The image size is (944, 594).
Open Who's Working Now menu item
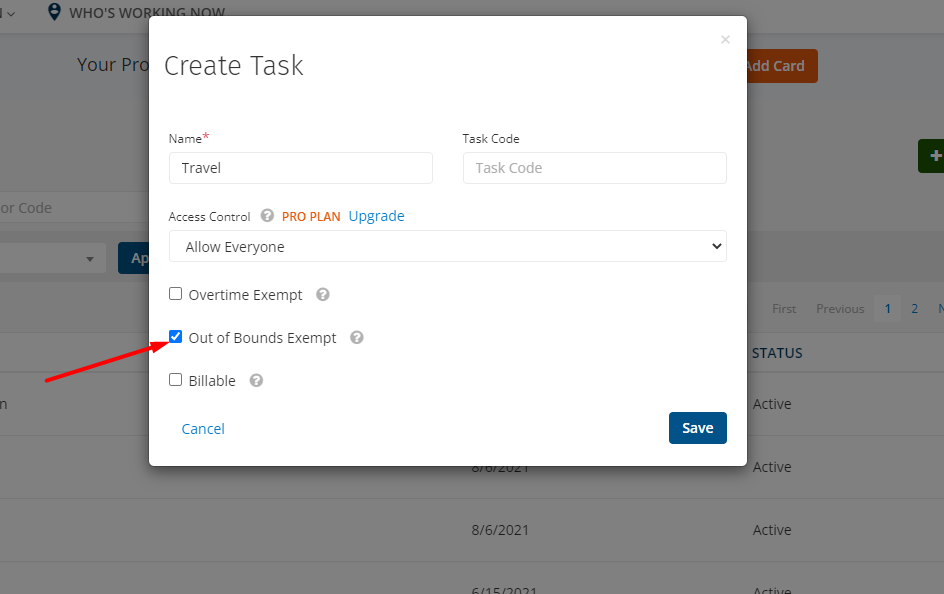pos(146,13)
